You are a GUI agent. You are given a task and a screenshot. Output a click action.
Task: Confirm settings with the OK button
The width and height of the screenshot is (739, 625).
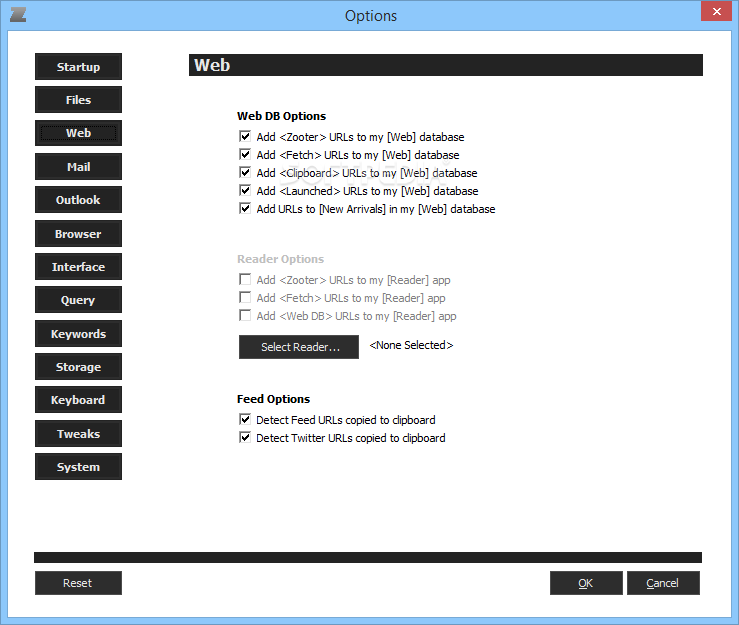pyautogui.click(x=586, y=583)
